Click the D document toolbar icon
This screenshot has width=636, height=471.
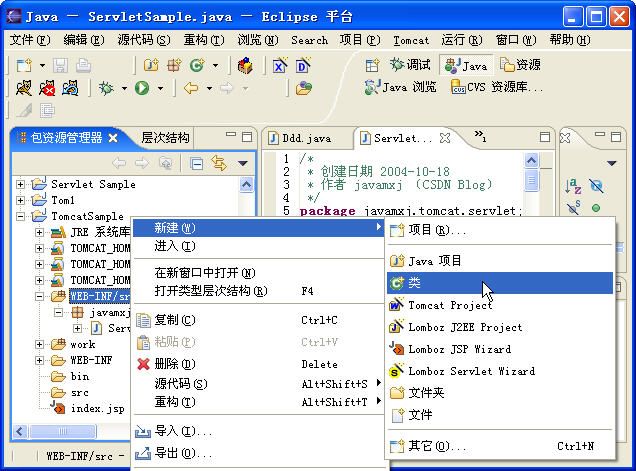coord(303,65)
